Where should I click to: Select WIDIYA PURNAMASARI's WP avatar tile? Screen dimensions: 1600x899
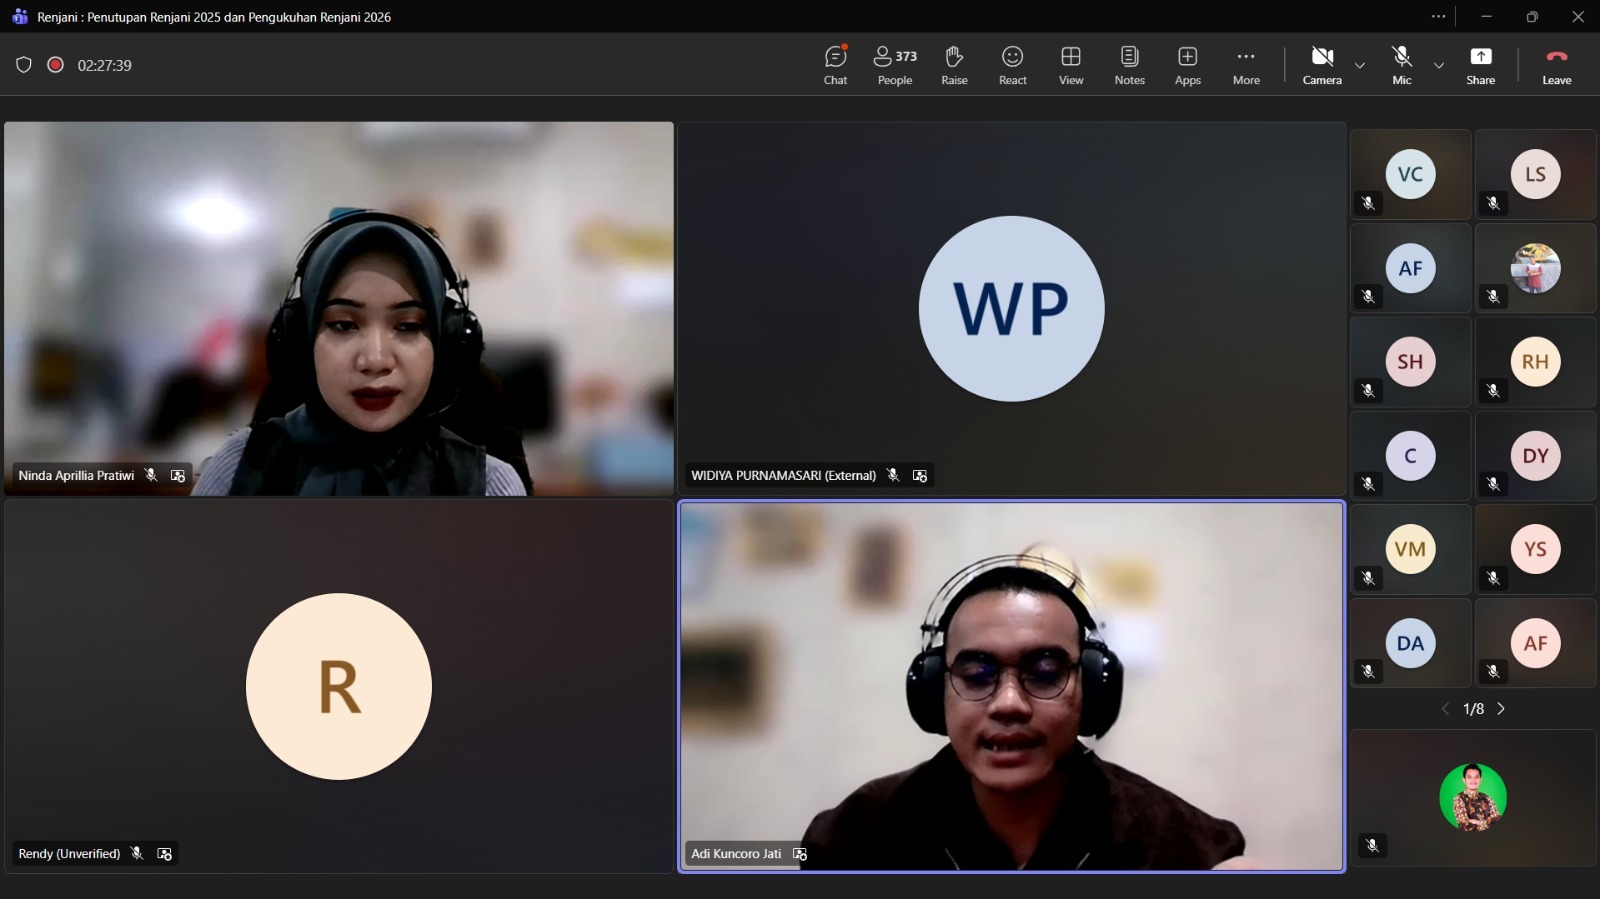point(1011,308)
